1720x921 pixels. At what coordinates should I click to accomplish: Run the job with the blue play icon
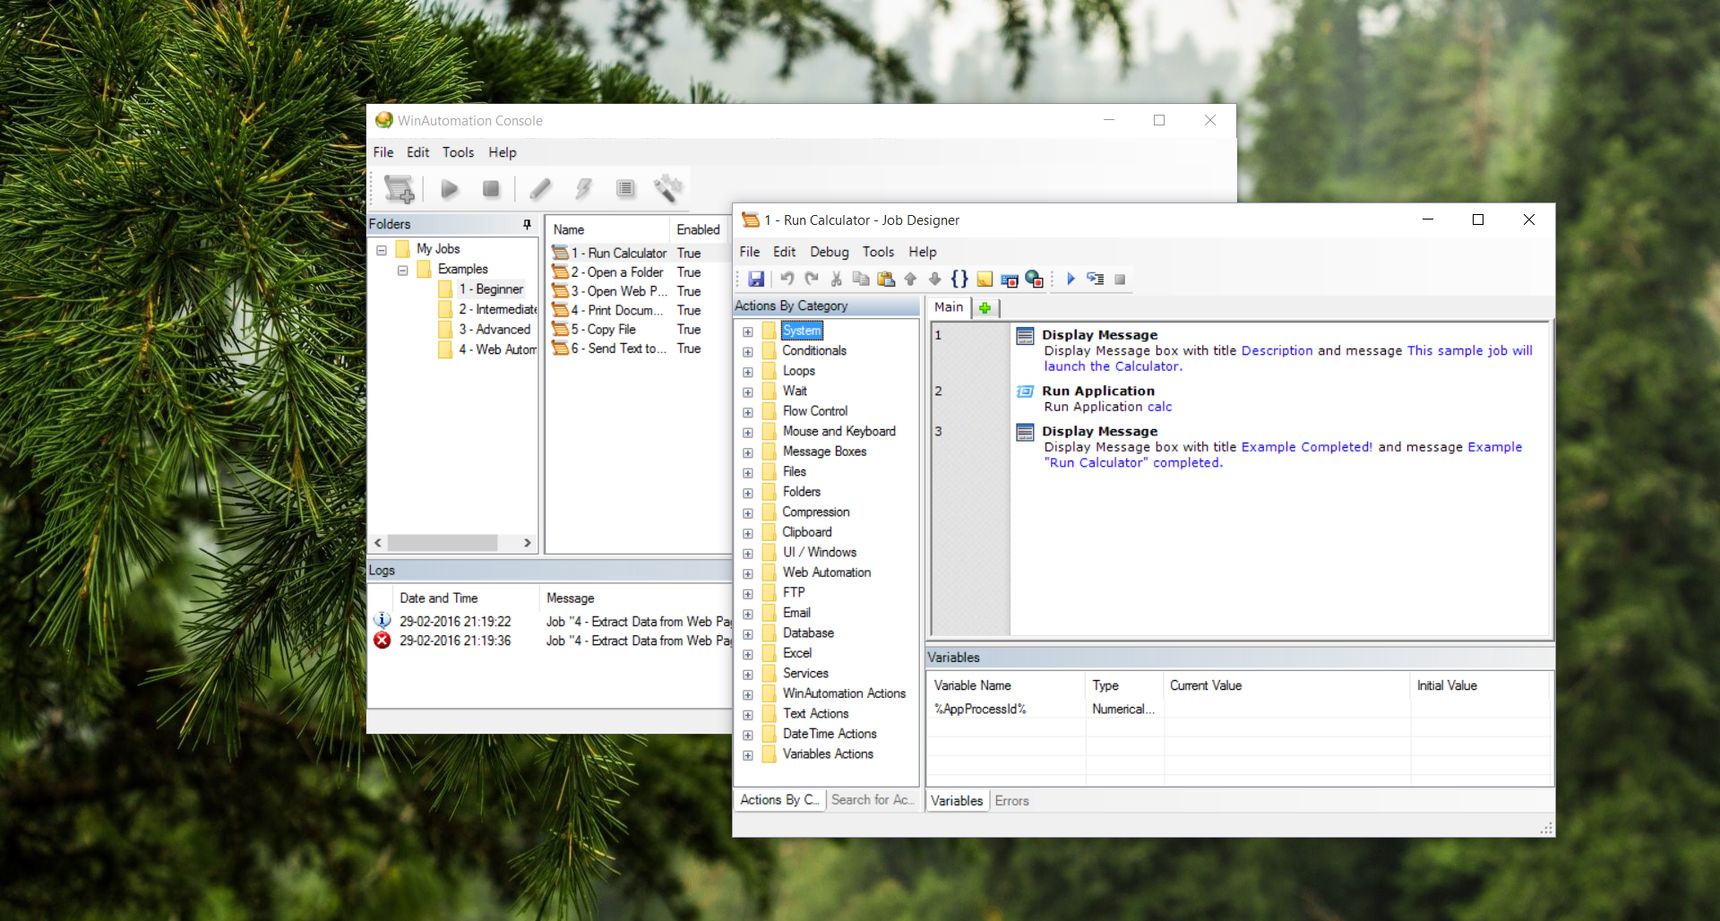1070,279
